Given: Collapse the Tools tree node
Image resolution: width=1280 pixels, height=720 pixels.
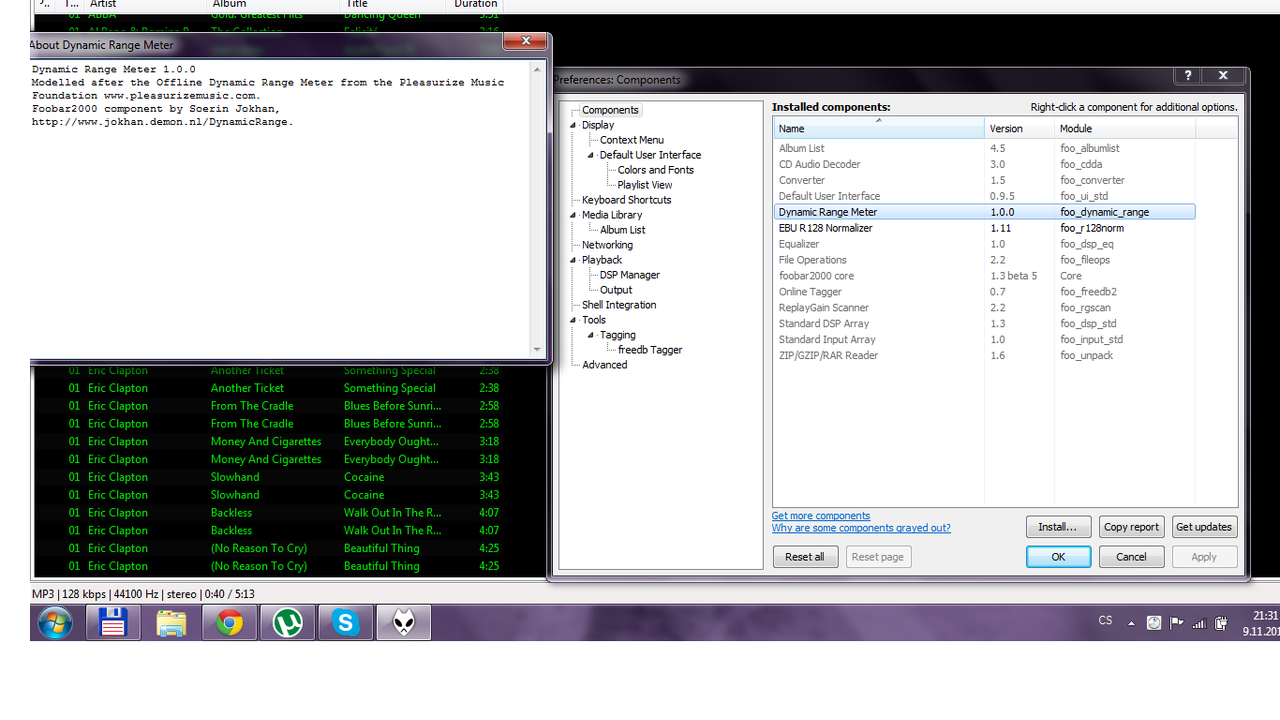Looking at the screenshot, I should pyautogui.click(x=574, y=320).
